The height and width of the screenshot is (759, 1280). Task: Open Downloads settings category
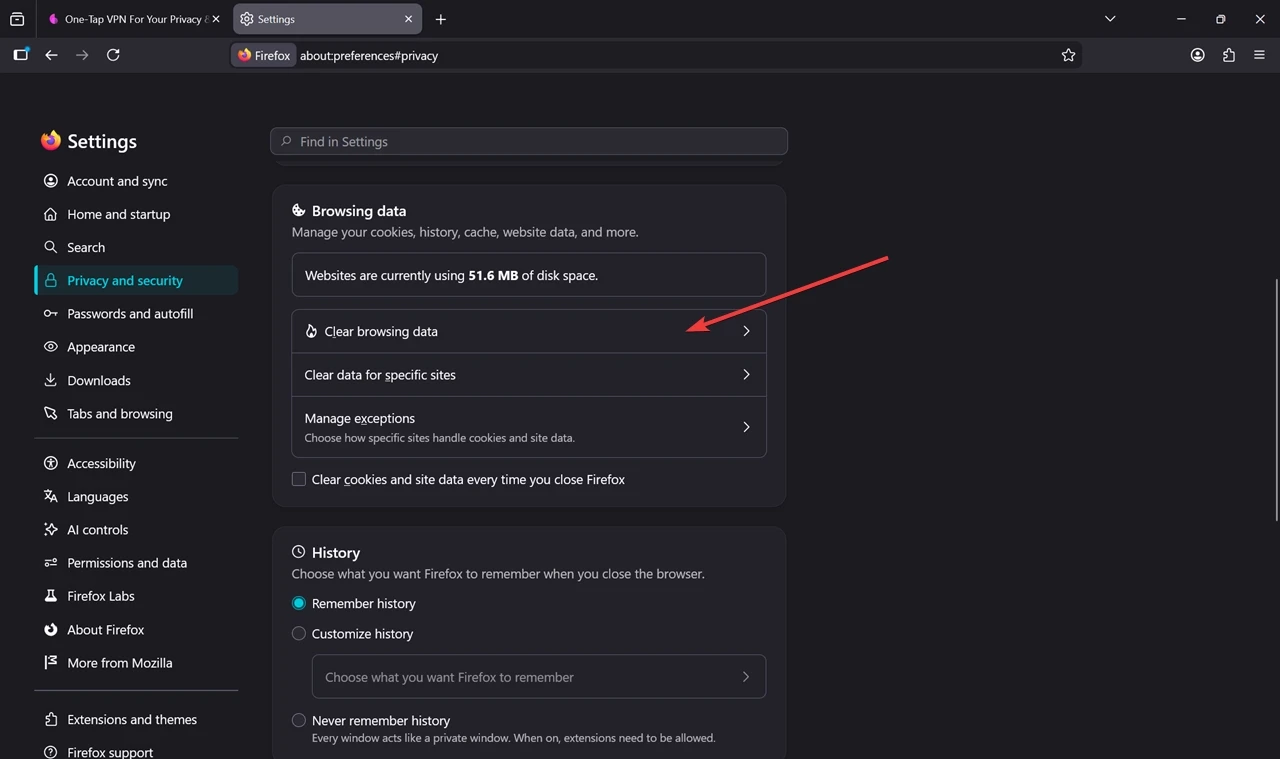pyautogui.click(x=136, y=380)
